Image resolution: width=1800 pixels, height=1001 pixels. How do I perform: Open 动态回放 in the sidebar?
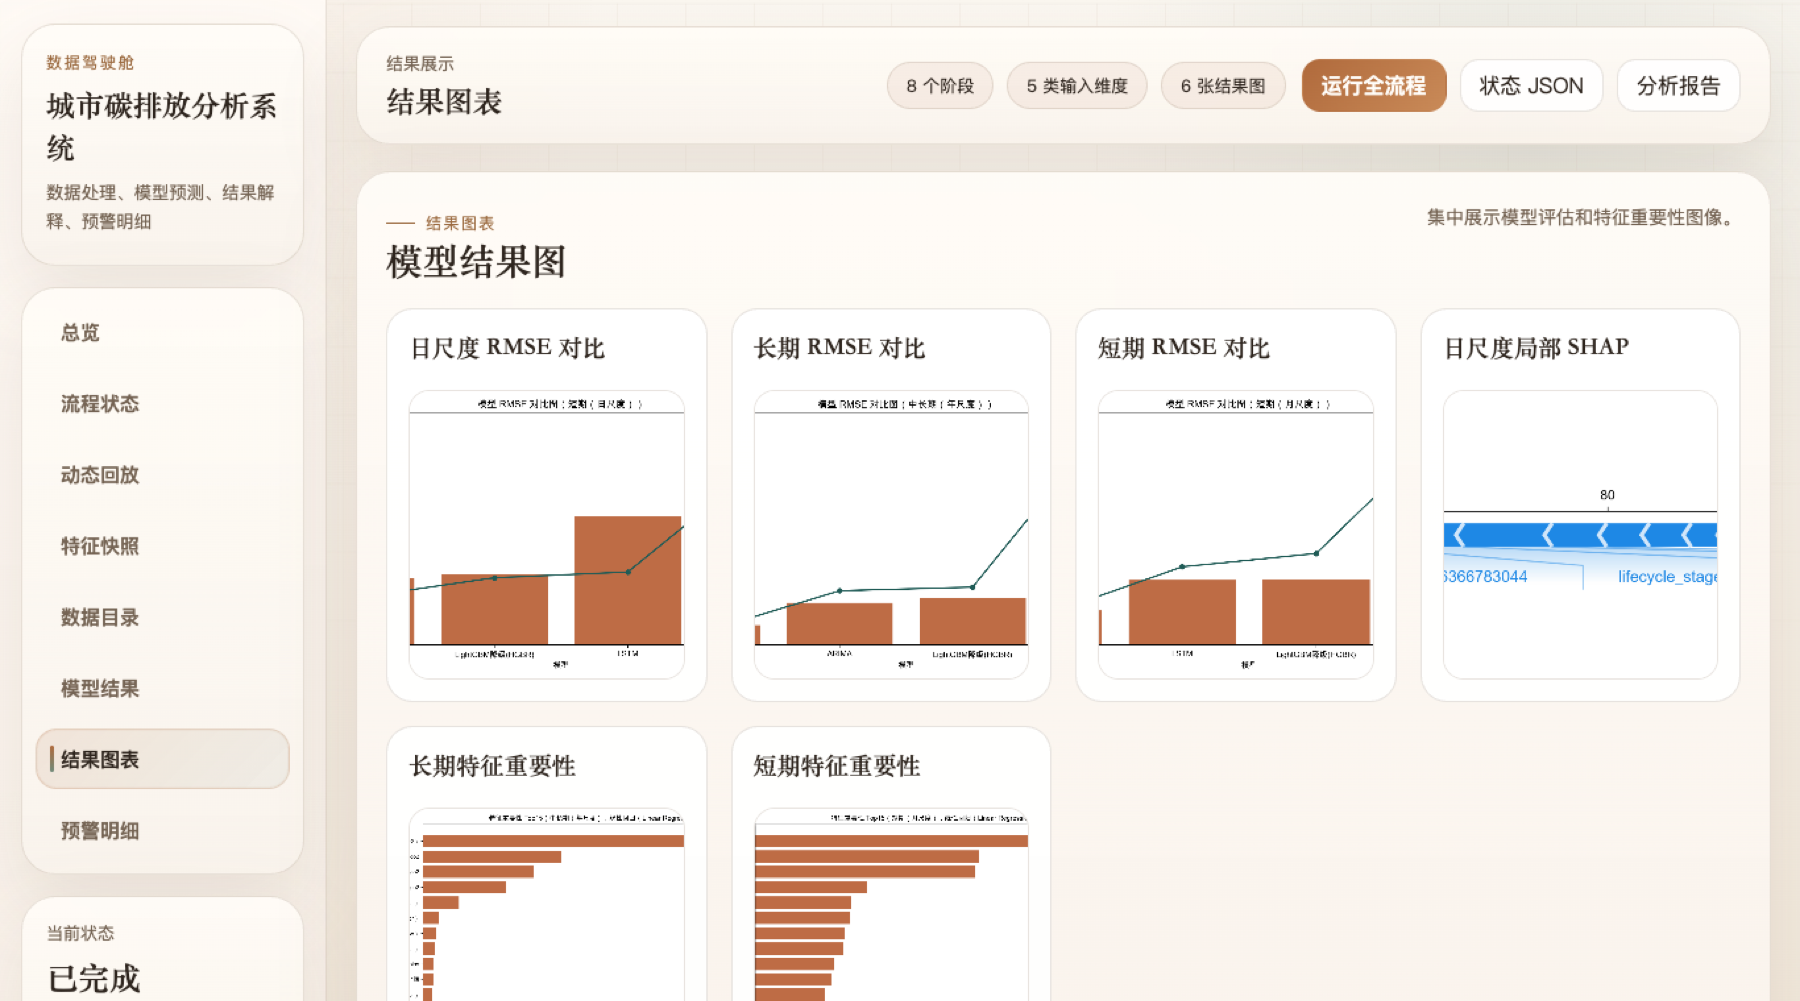click(x=162, y=475)
